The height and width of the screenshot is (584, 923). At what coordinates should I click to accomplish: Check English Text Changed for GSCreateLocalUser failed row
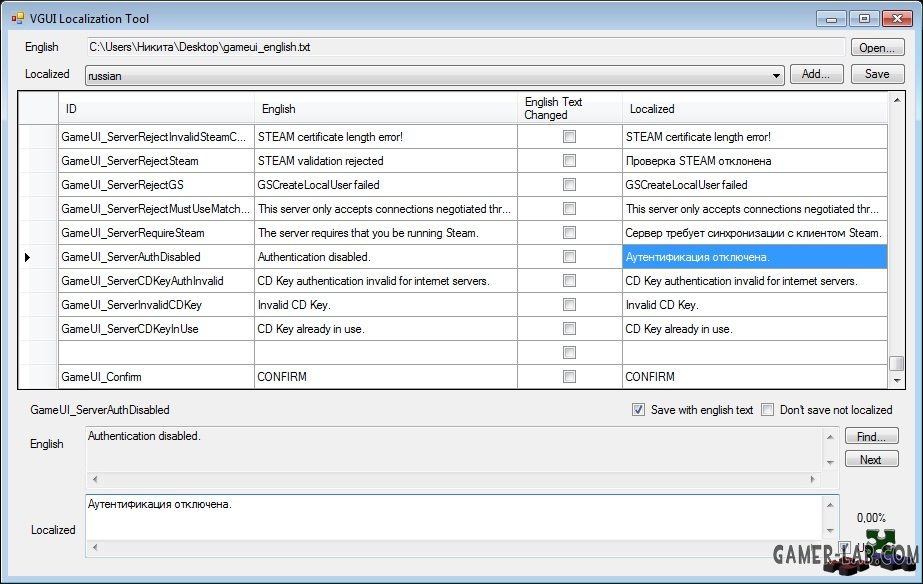[x=569, y=184]
